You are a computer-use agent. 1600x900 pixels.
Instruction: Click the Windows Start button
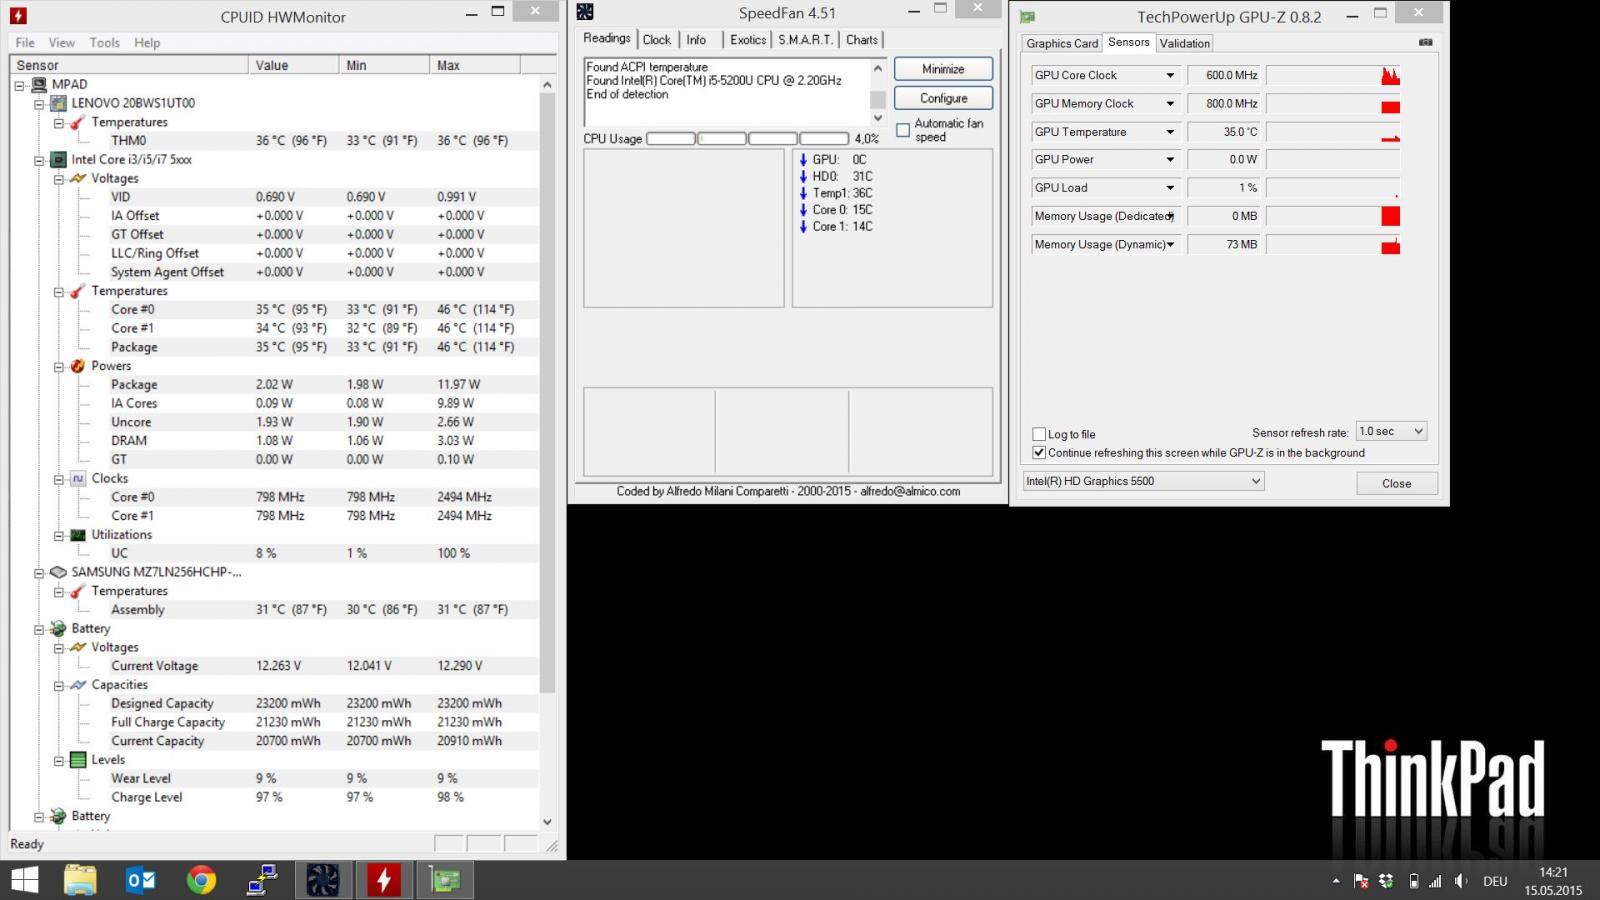pos(24,880)
